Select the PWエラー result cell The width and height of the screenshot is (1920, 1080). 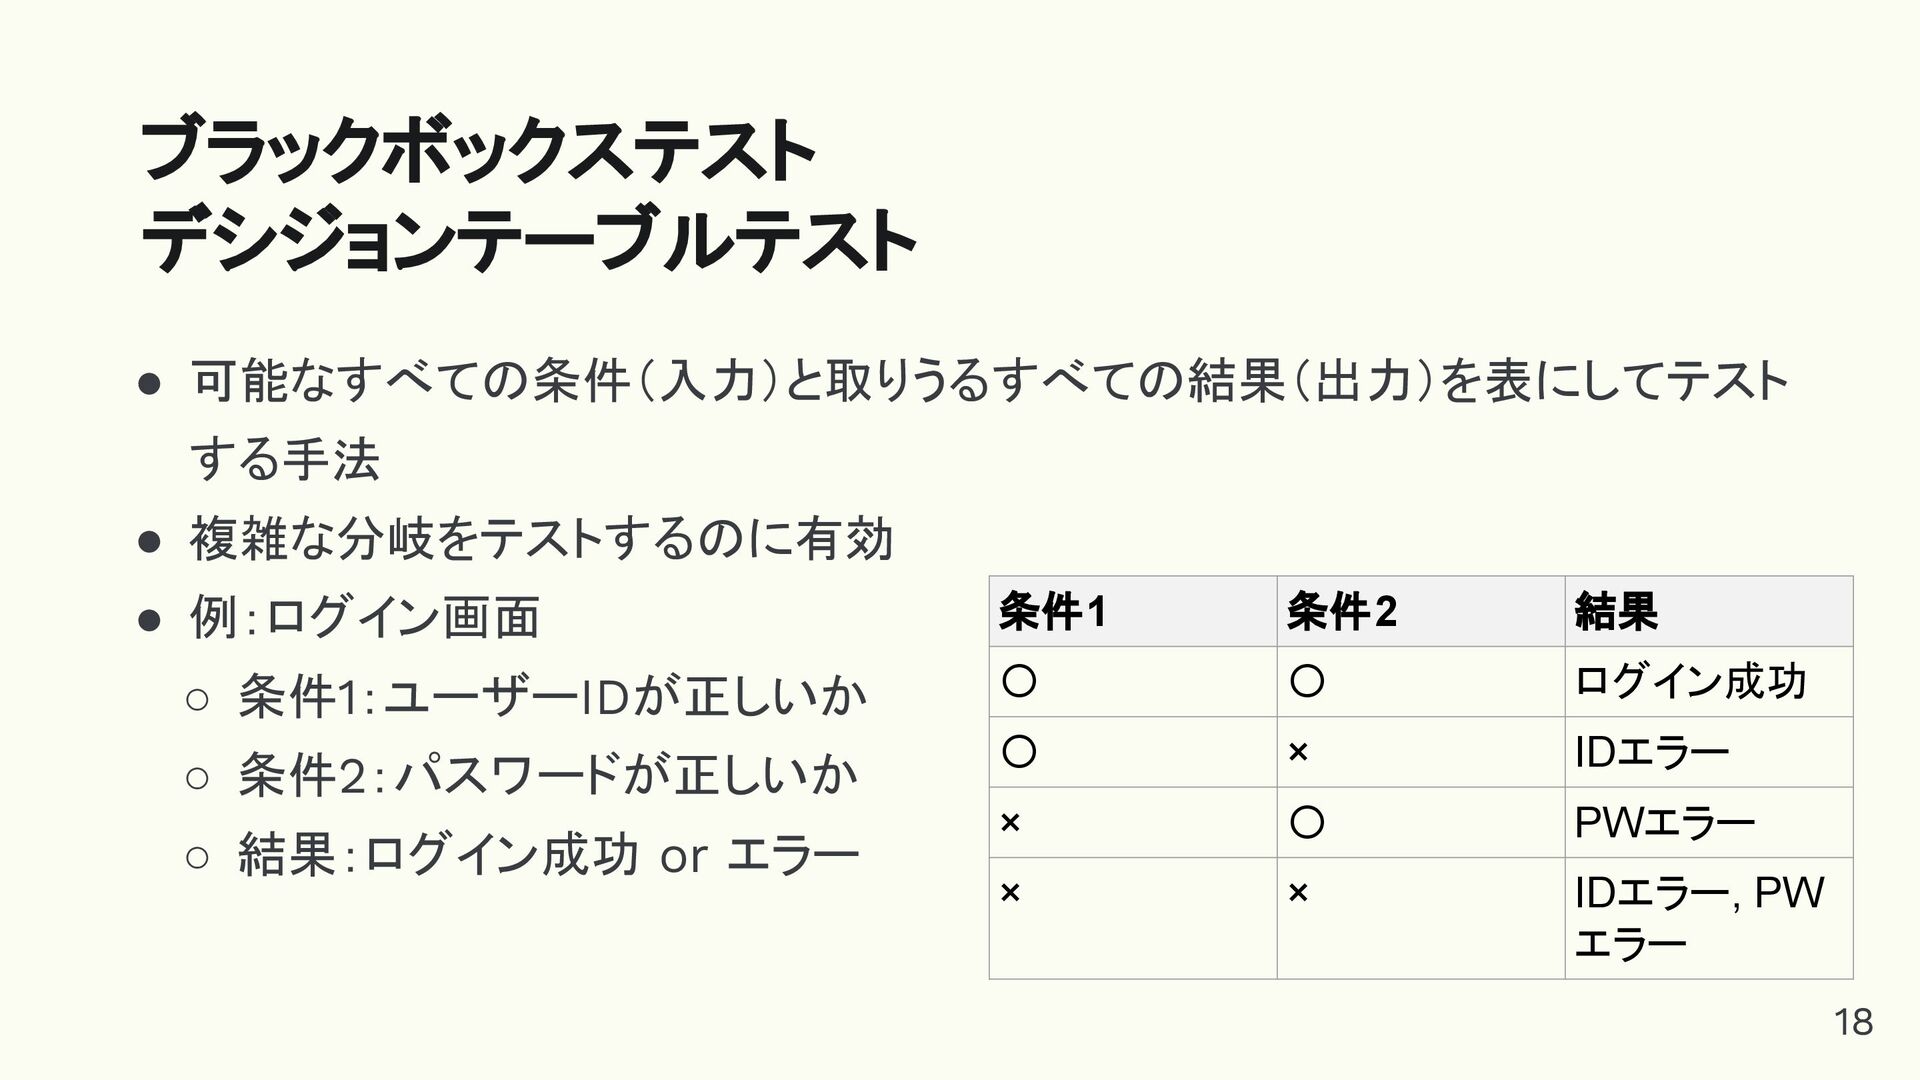pyautogui.click(x=1709, y=822)
